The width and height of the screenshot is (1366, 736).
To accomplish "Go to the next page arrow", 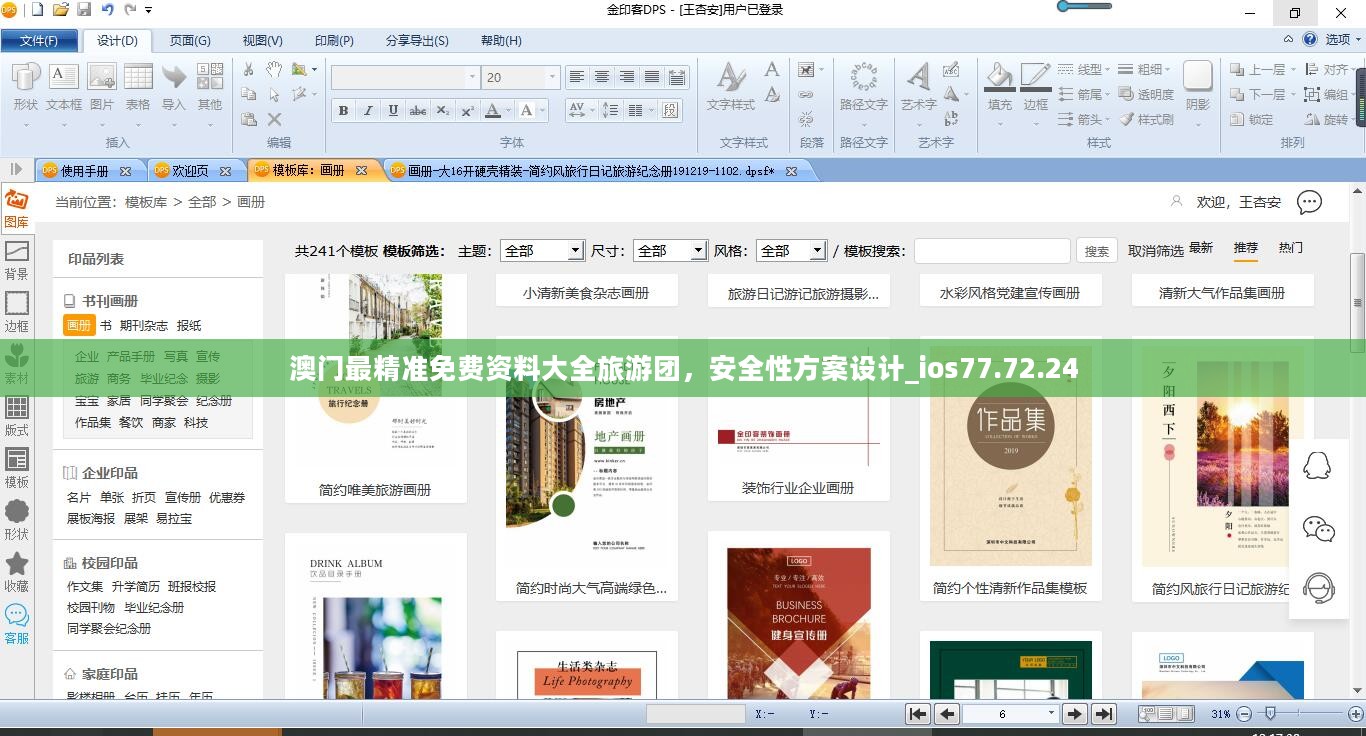I will tap(1075, 714).
